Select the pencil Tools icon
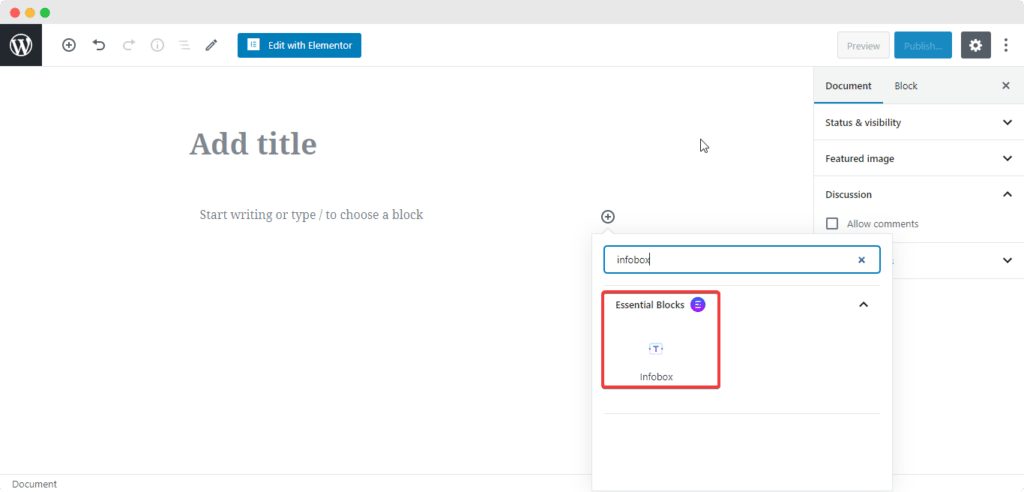The width and height of the screenshot is (1024, 492). pos(211,45)
